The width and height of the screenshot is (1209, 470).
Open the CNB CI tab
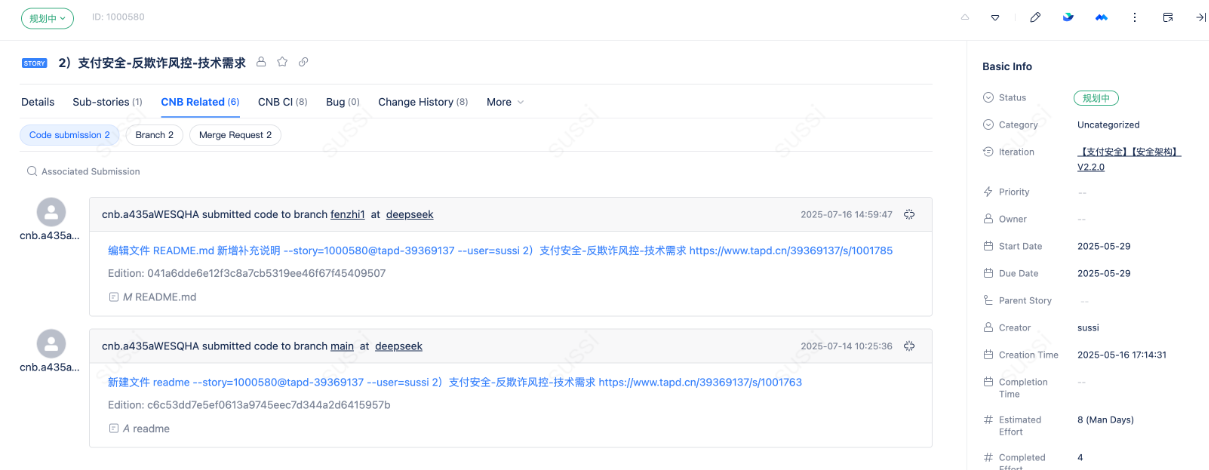tap(282, 102)
